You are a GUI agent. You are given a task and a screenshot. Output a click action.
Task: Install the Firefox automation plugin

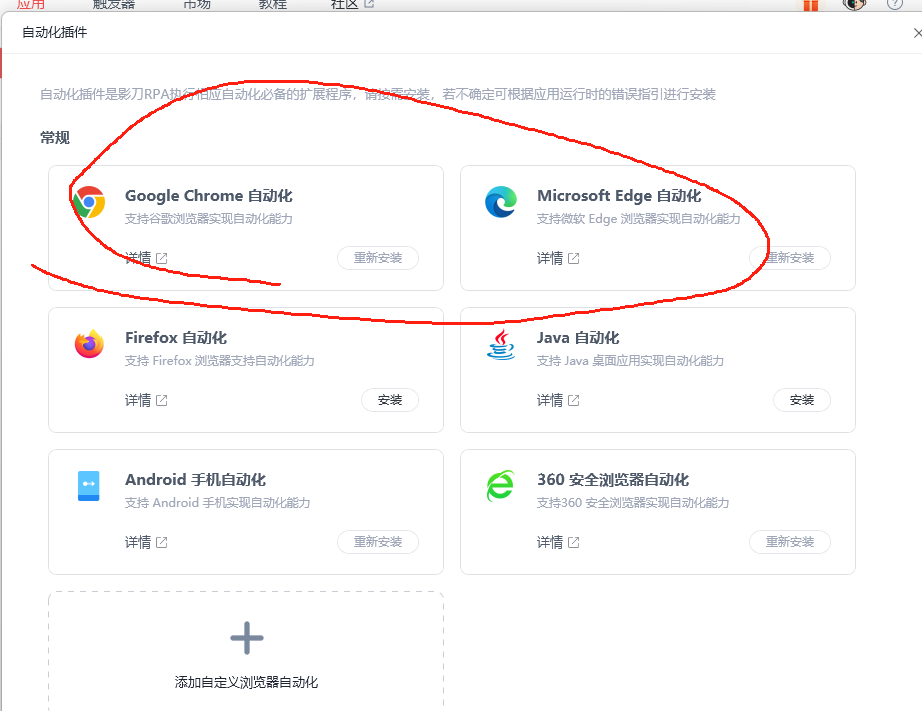(390, 400)
